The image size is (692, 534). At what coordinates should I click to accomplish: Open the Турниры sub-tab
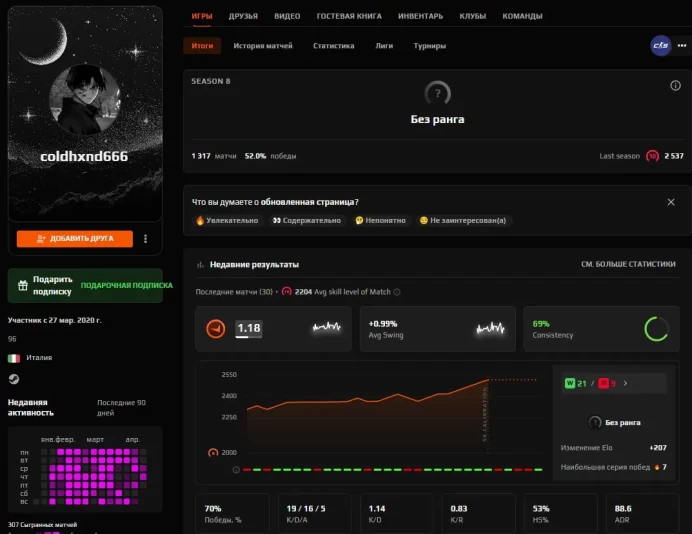tap(429, 45)
